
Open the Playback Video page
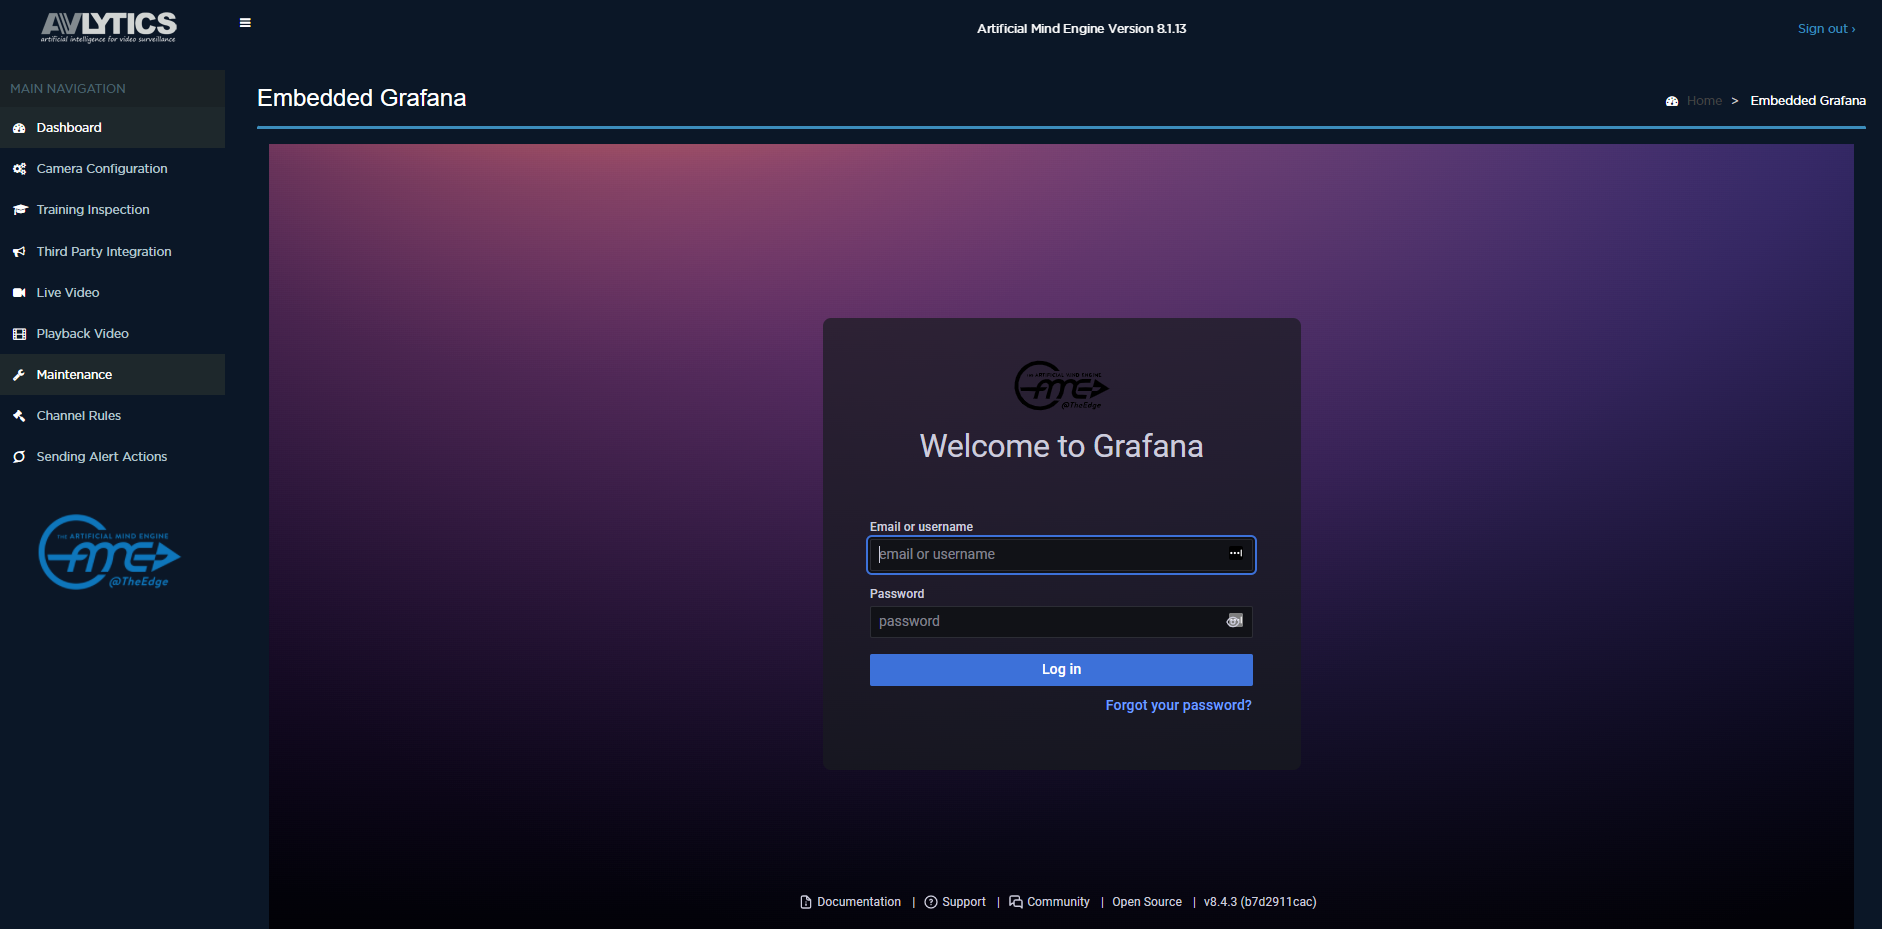tap(112, 334)
